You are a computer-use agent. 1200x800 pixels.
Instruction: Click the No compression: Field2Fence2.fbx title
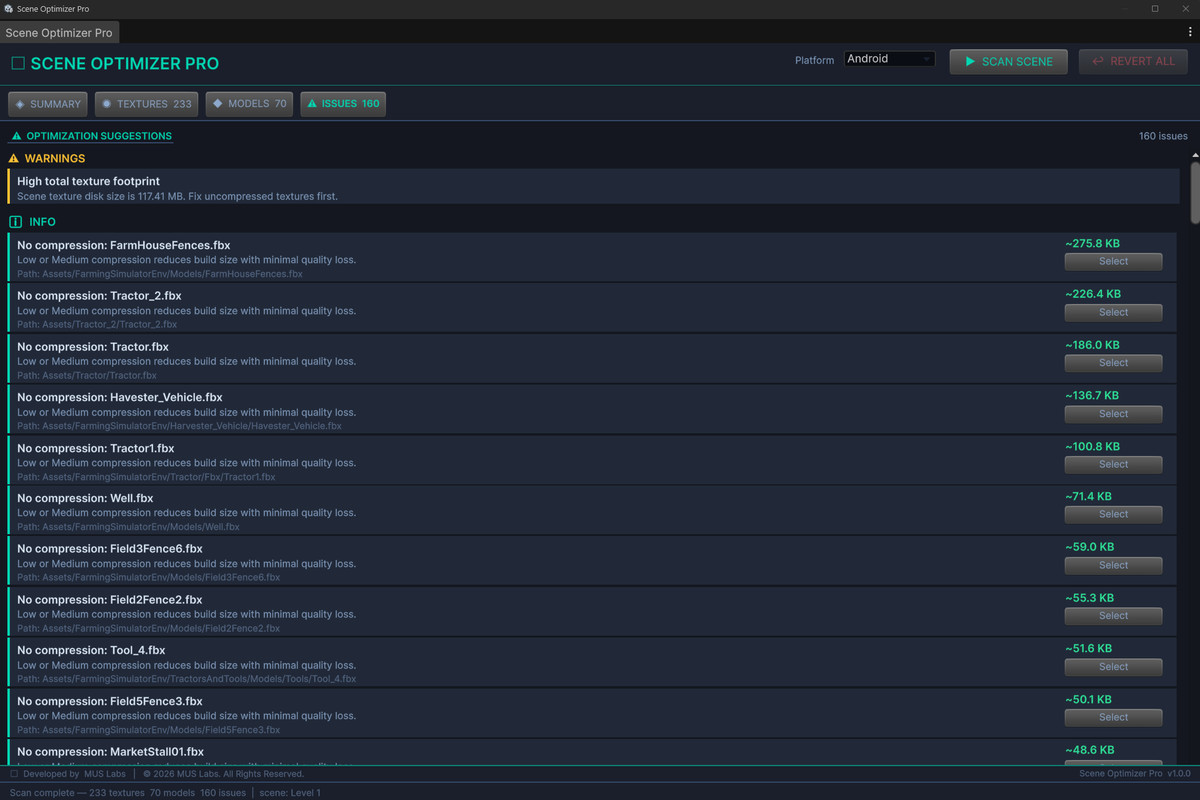(110, 600)
